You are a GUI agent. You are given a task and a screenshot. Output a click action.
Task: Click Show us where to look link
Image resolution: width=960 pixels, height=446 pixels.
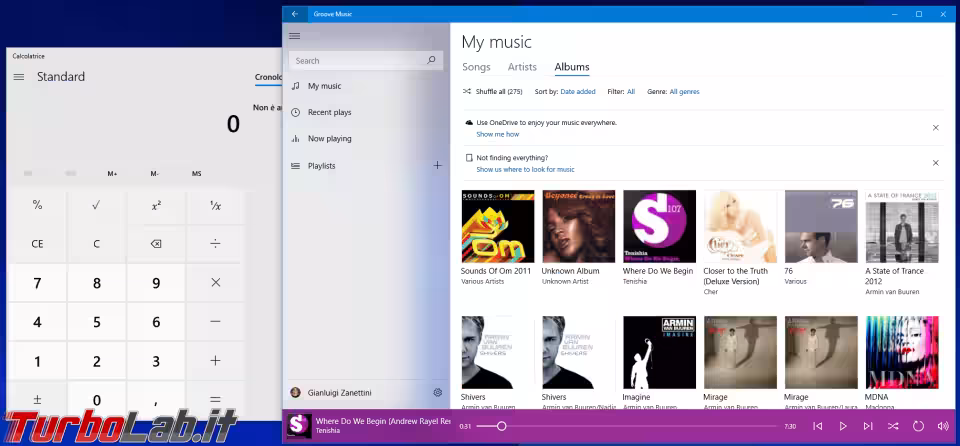525,170
